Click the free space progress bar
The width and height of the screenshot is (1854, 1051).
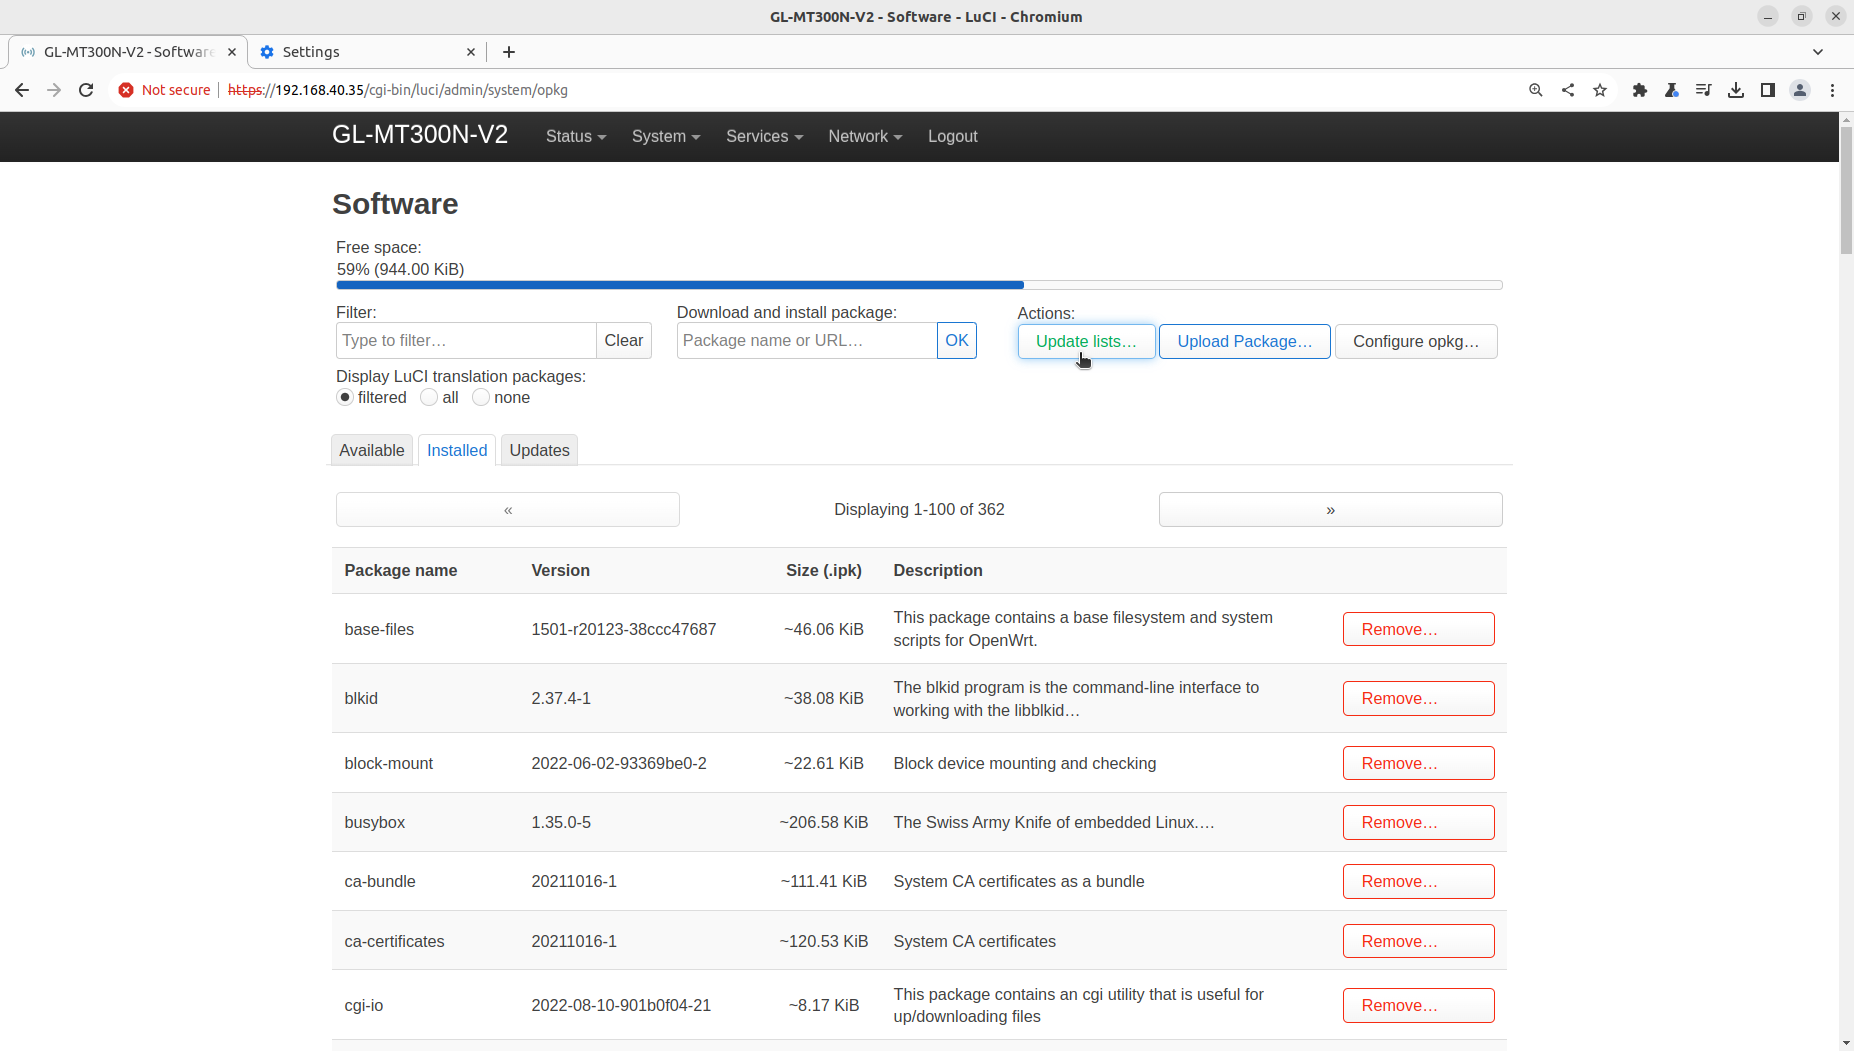click(919, 285)
